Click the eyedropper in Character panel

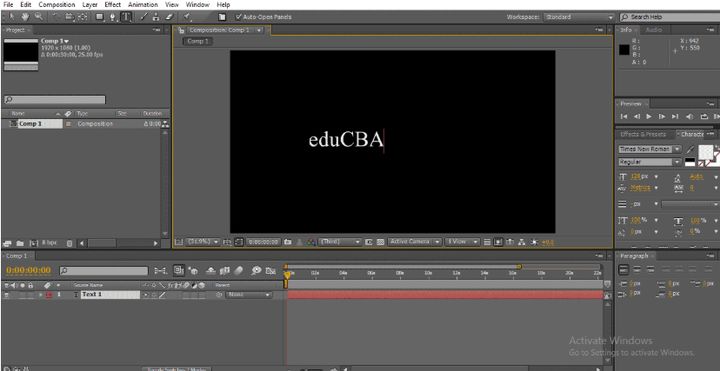690,149
